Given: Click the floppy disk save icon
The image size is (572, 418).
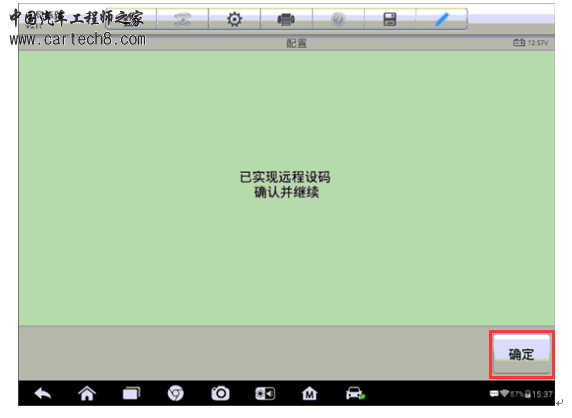Looking at the screenshot, I should [390, 19].
